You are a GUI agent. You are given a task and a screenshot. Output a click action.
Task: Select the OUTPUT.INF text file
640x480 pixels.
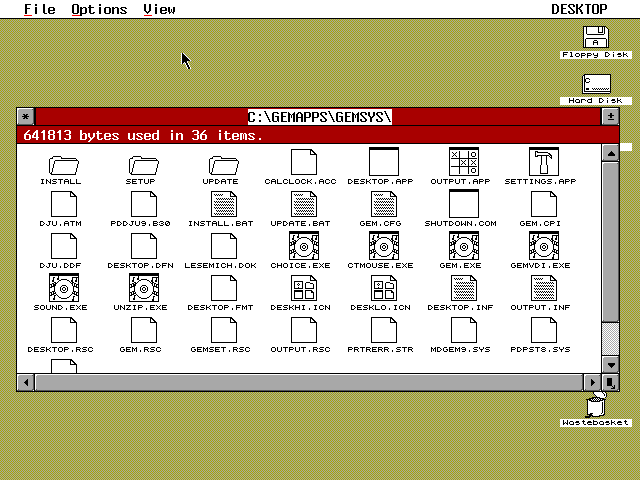coord(544,288)
